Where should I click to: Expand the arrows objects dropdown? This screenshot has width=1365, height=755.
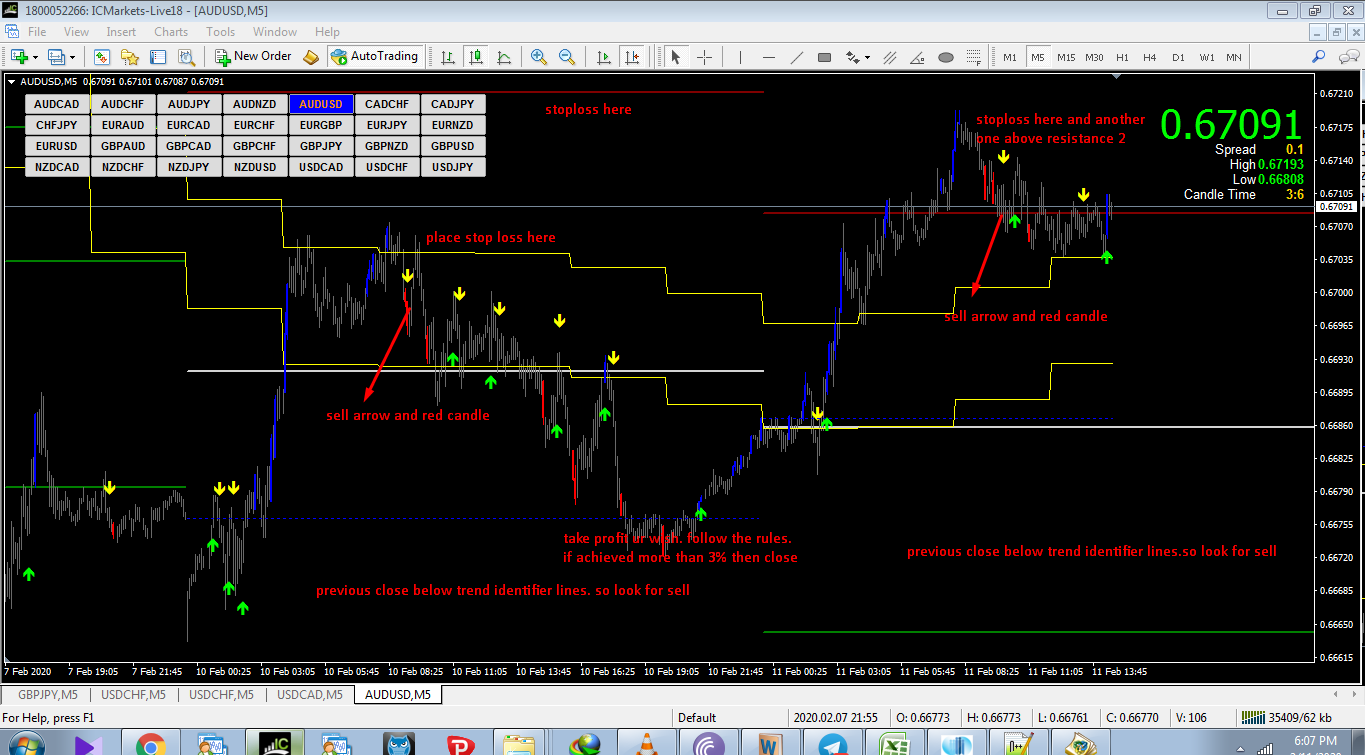[x=867, y=57]
